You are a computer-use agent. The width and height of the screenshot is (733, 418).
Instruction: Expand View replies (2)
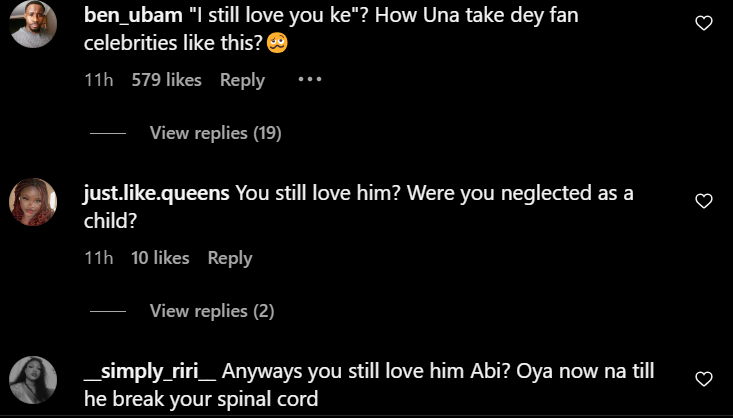point(211,311)
